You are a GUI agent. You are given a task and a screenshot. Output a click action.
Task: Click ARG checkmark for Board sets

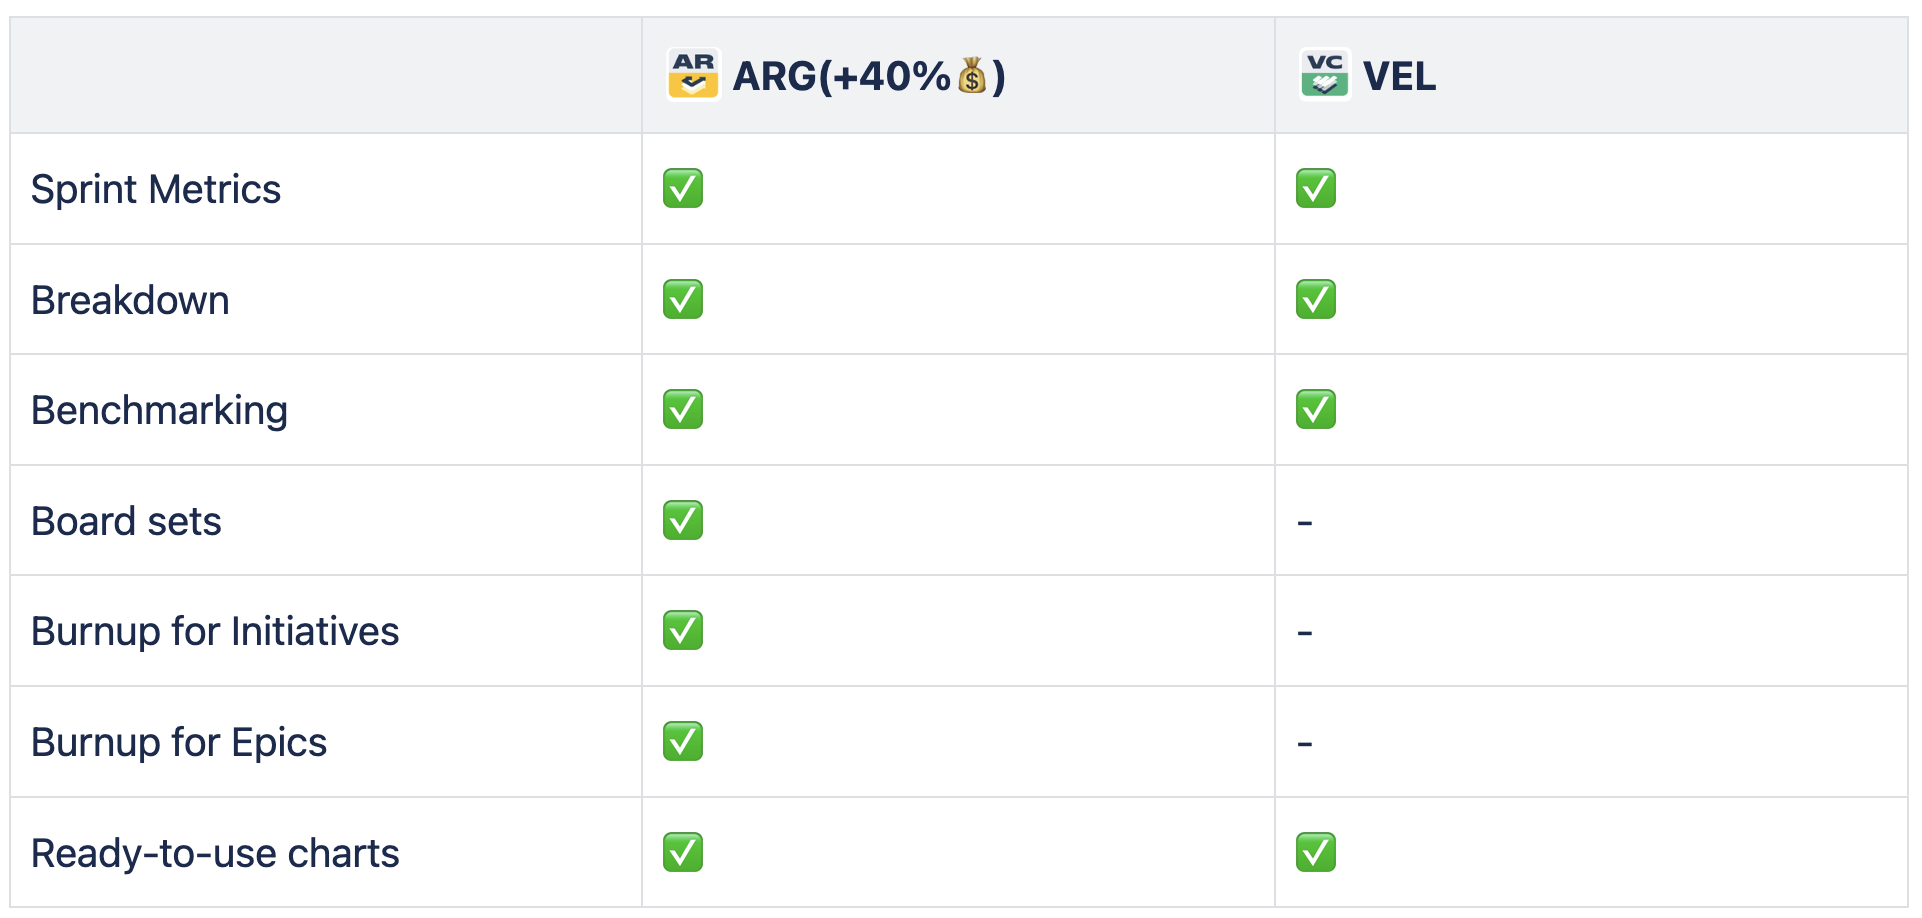(x=683, y=520)
